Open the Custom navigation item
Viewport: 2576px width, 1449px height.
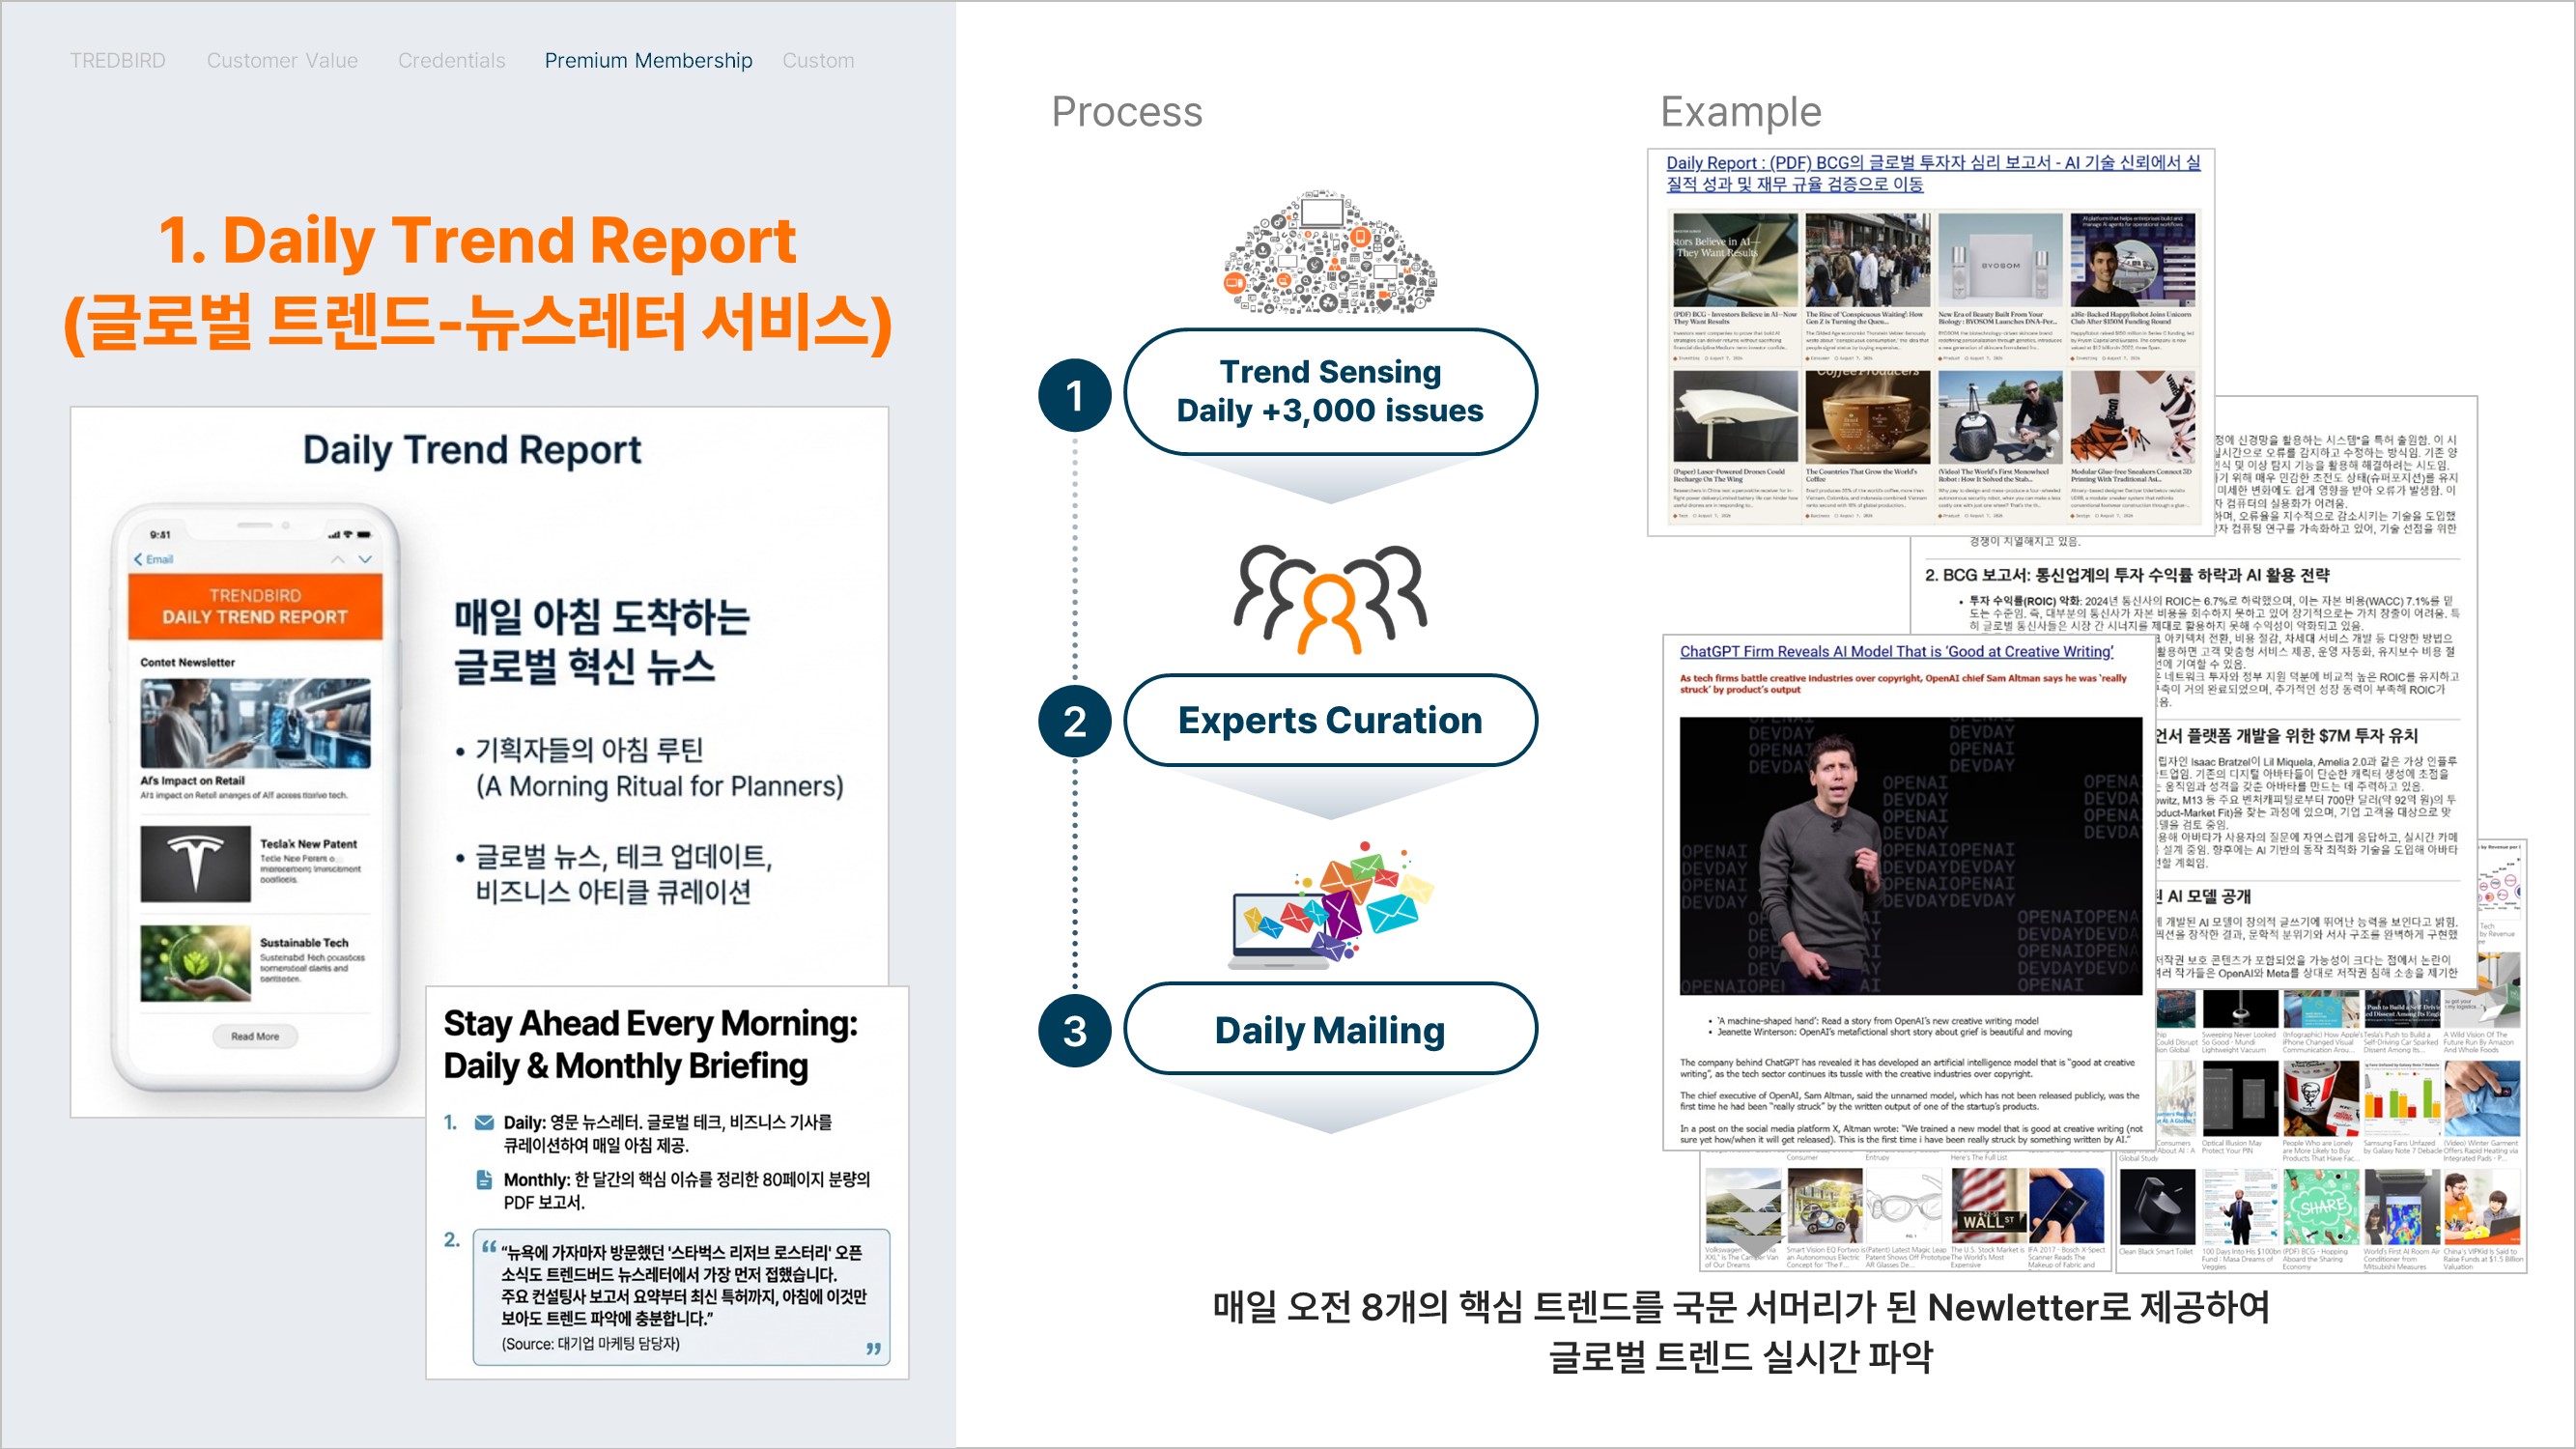(x=818, y=61)
